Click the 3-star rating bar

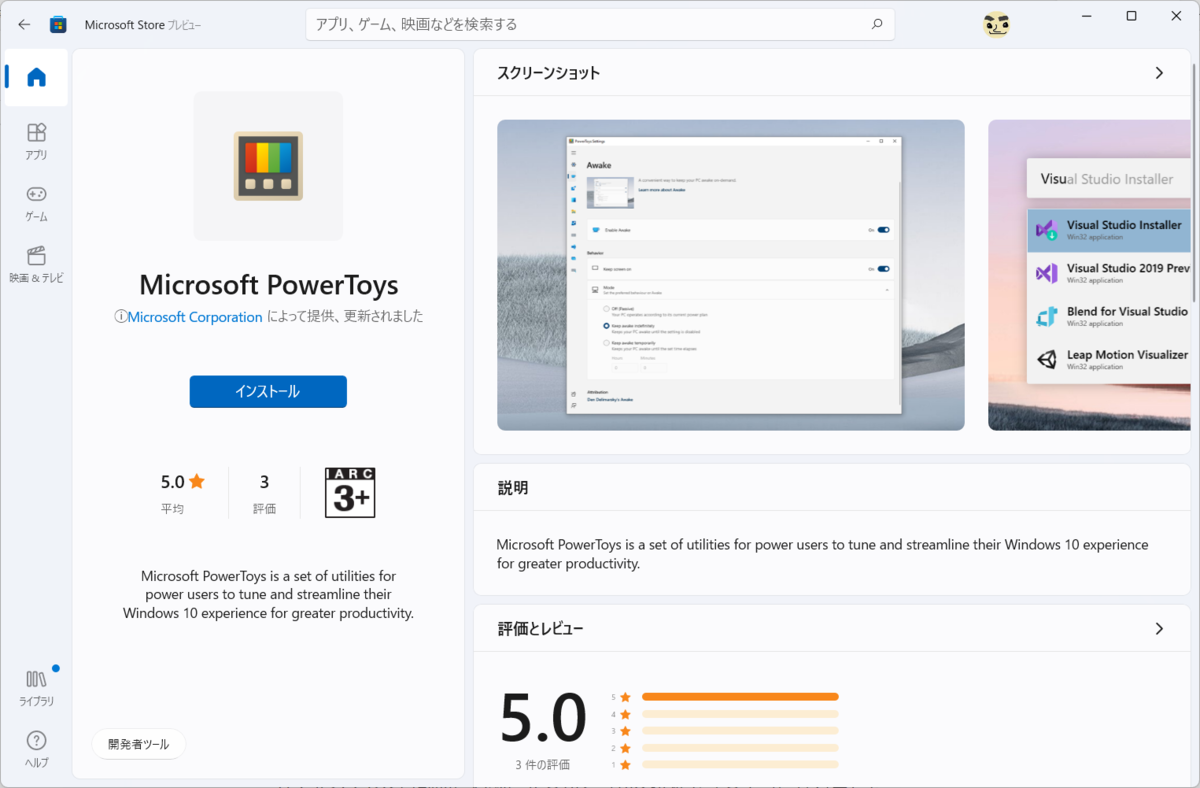740,731
